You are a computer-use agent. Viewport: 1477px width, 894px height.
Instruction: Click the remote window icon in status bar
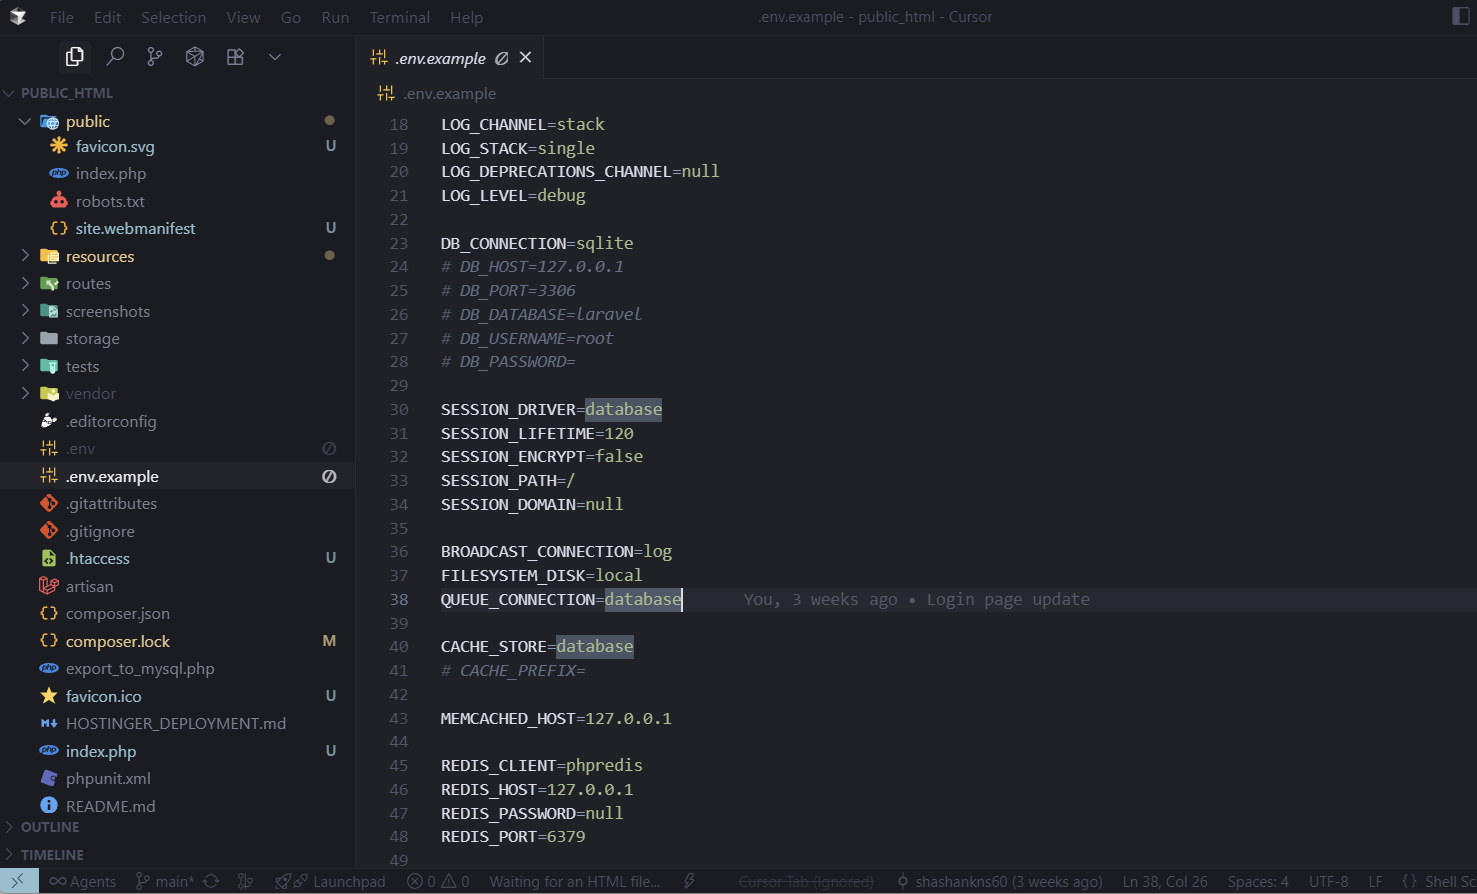(17, 881)
